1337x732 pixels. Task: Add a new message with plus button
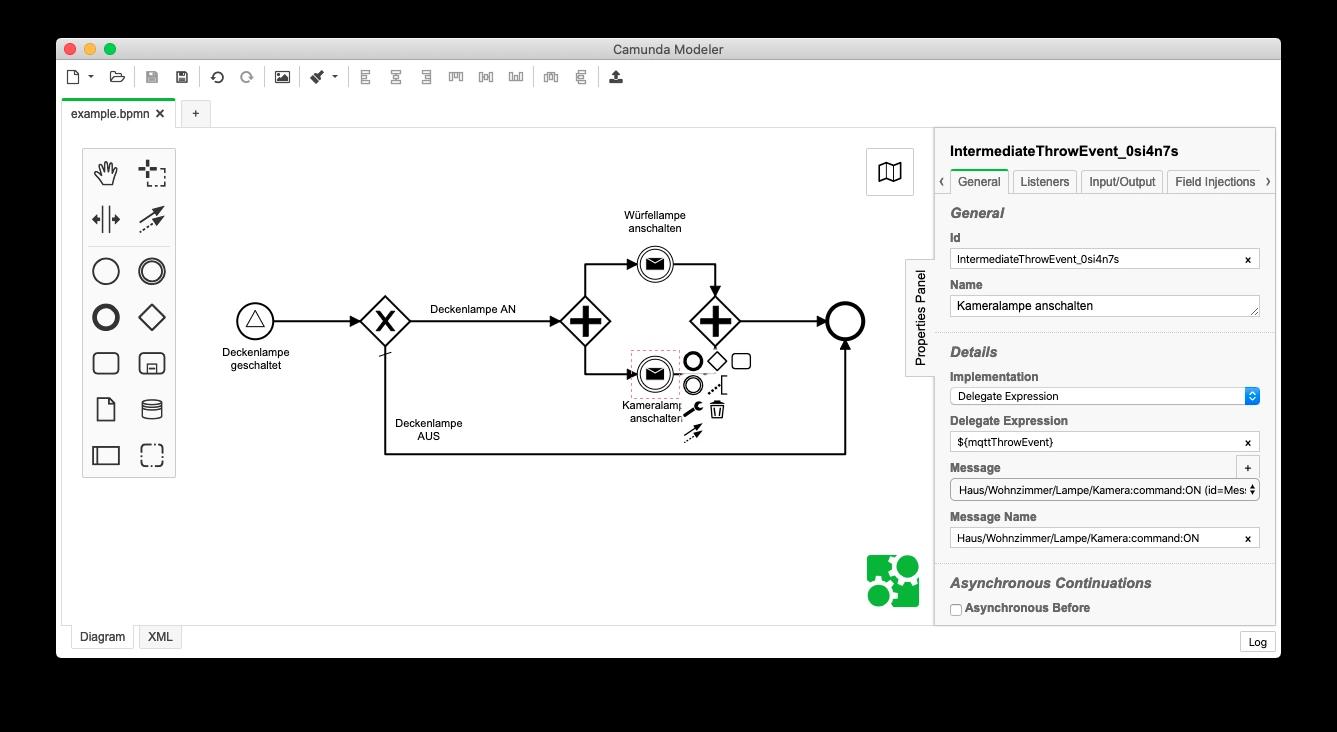pyautogui.click(x=1247, y=467)
